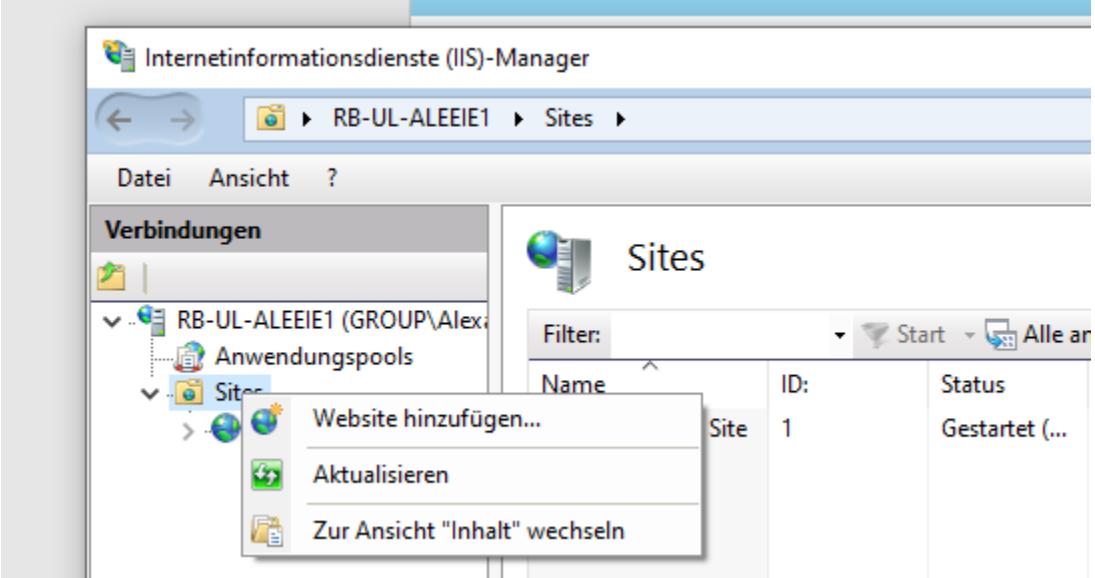Sort by the ID: column header
The width and height of the screenshot is (1095, 578).
tap(794, 384)
